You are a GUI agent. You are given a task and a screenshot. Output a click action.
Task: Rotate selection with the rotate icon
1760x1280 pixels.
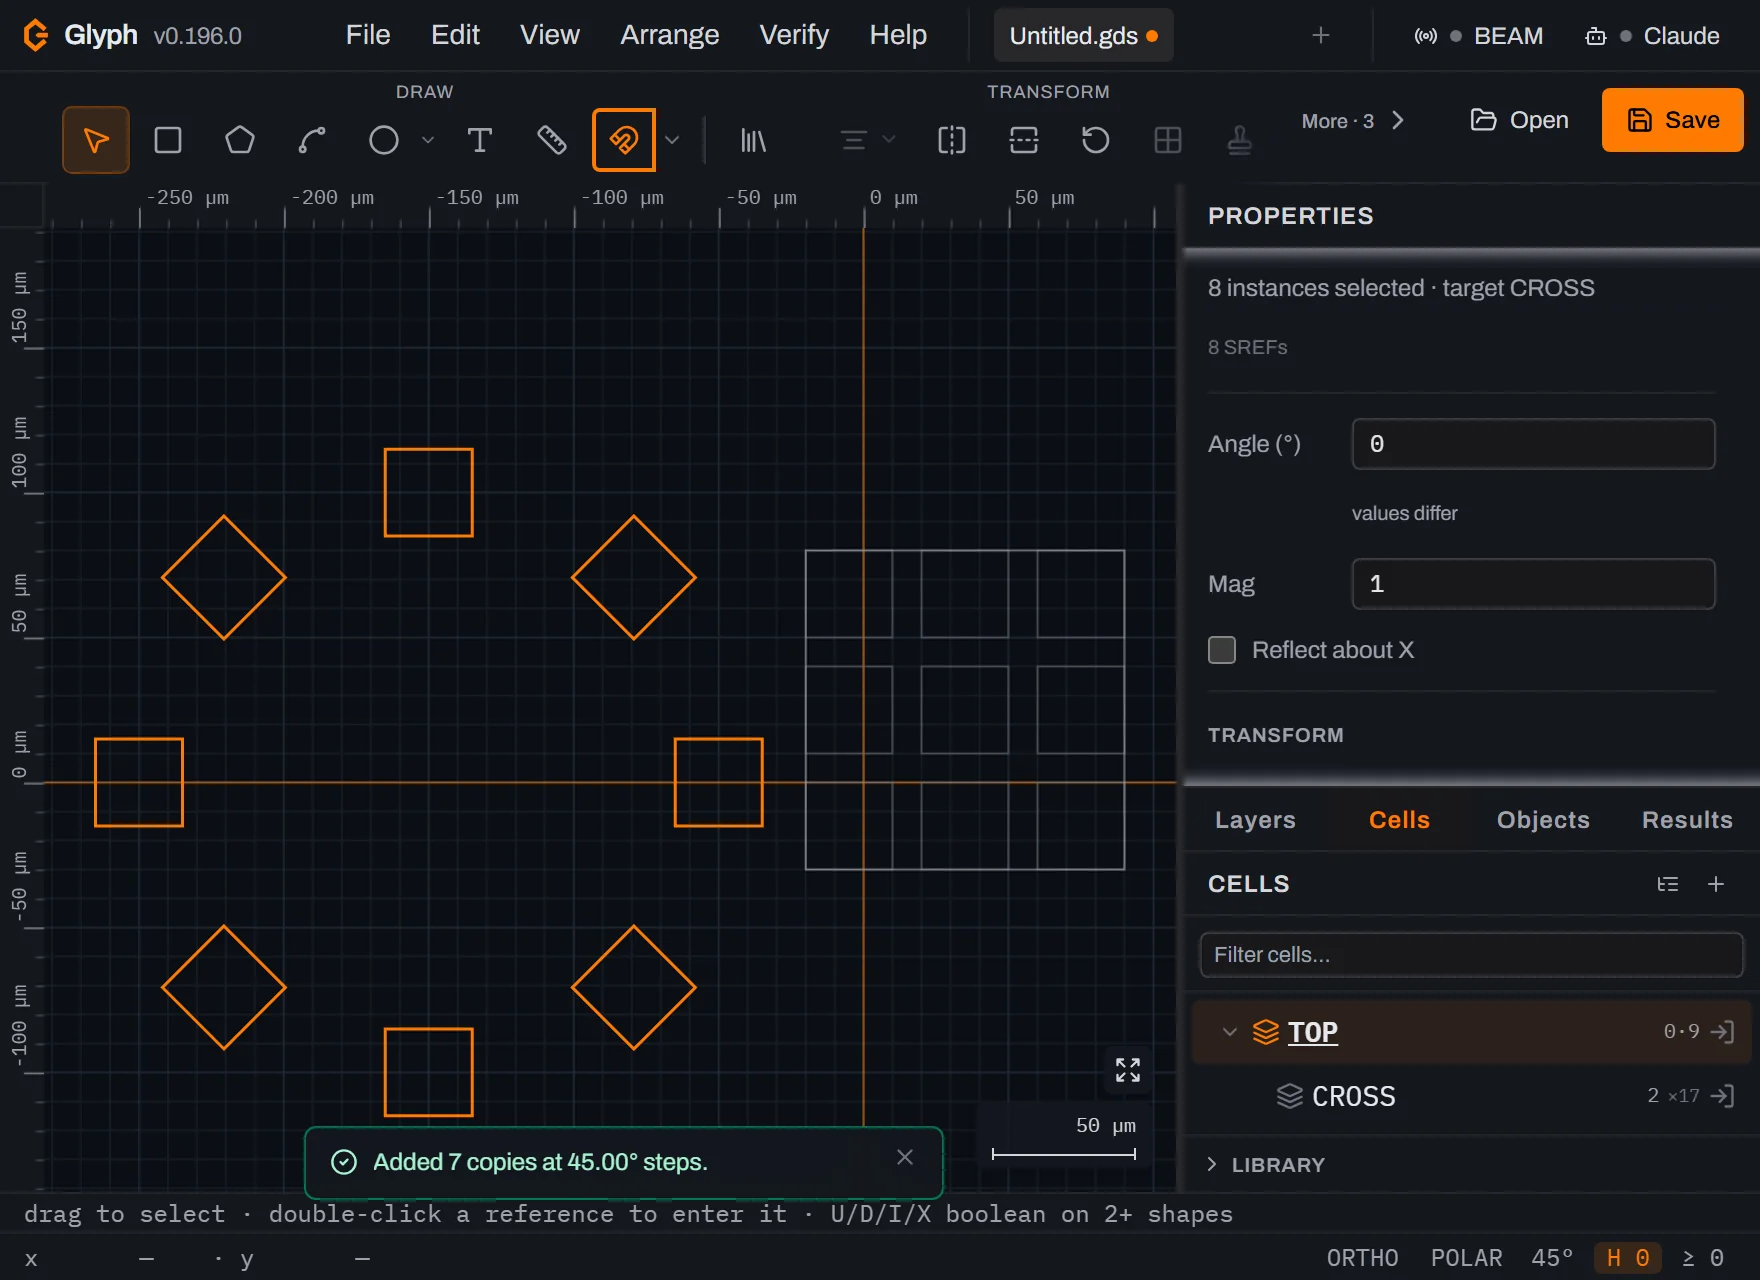point(1096,140)
